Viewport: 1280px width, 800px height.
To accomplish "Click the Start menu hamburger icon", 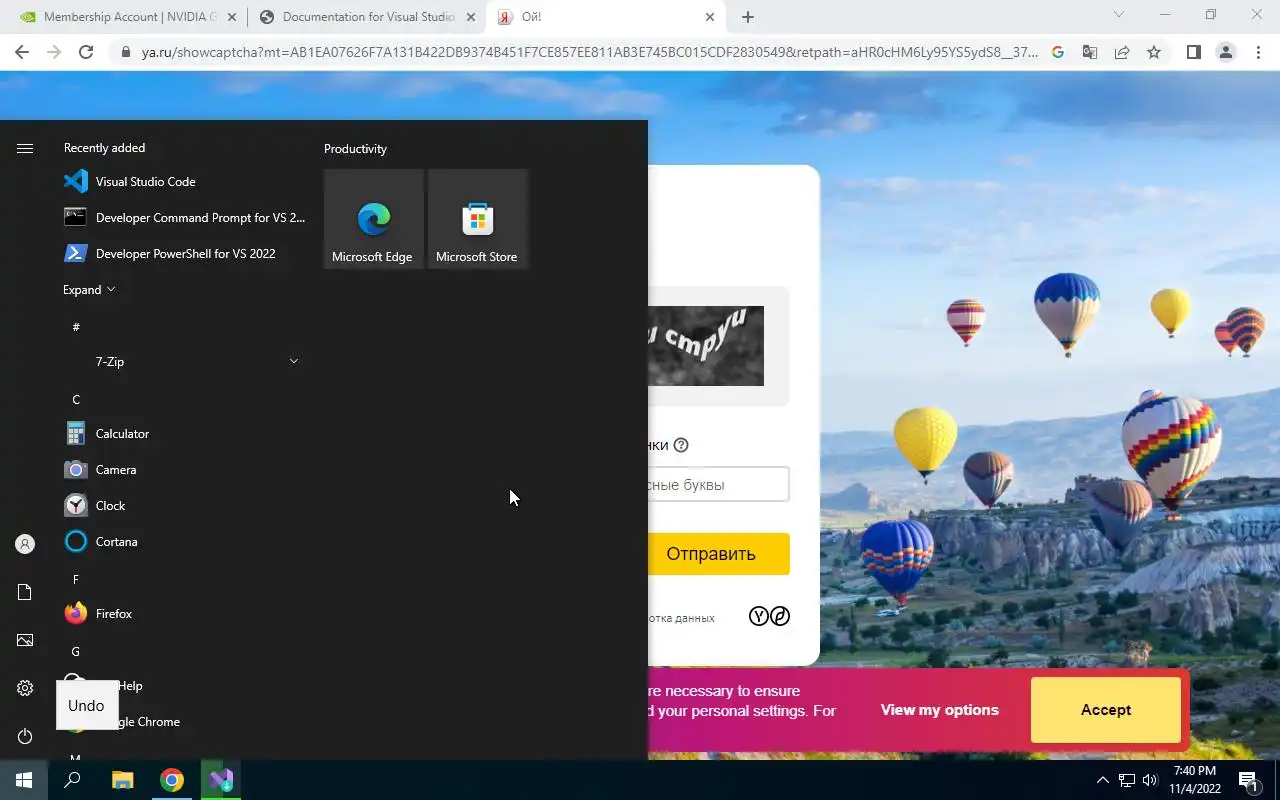I will pos(25,148).
